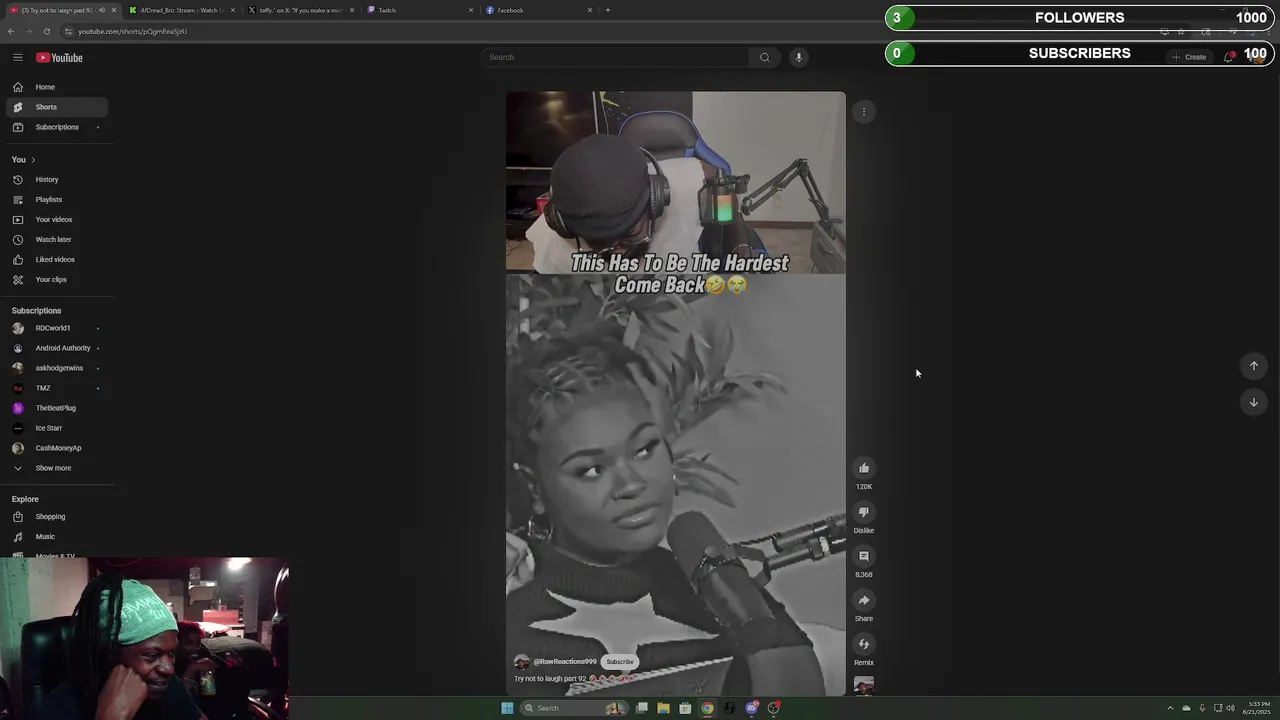Open Music under Explore
1280x720 pixels.
tap(56, 537)
